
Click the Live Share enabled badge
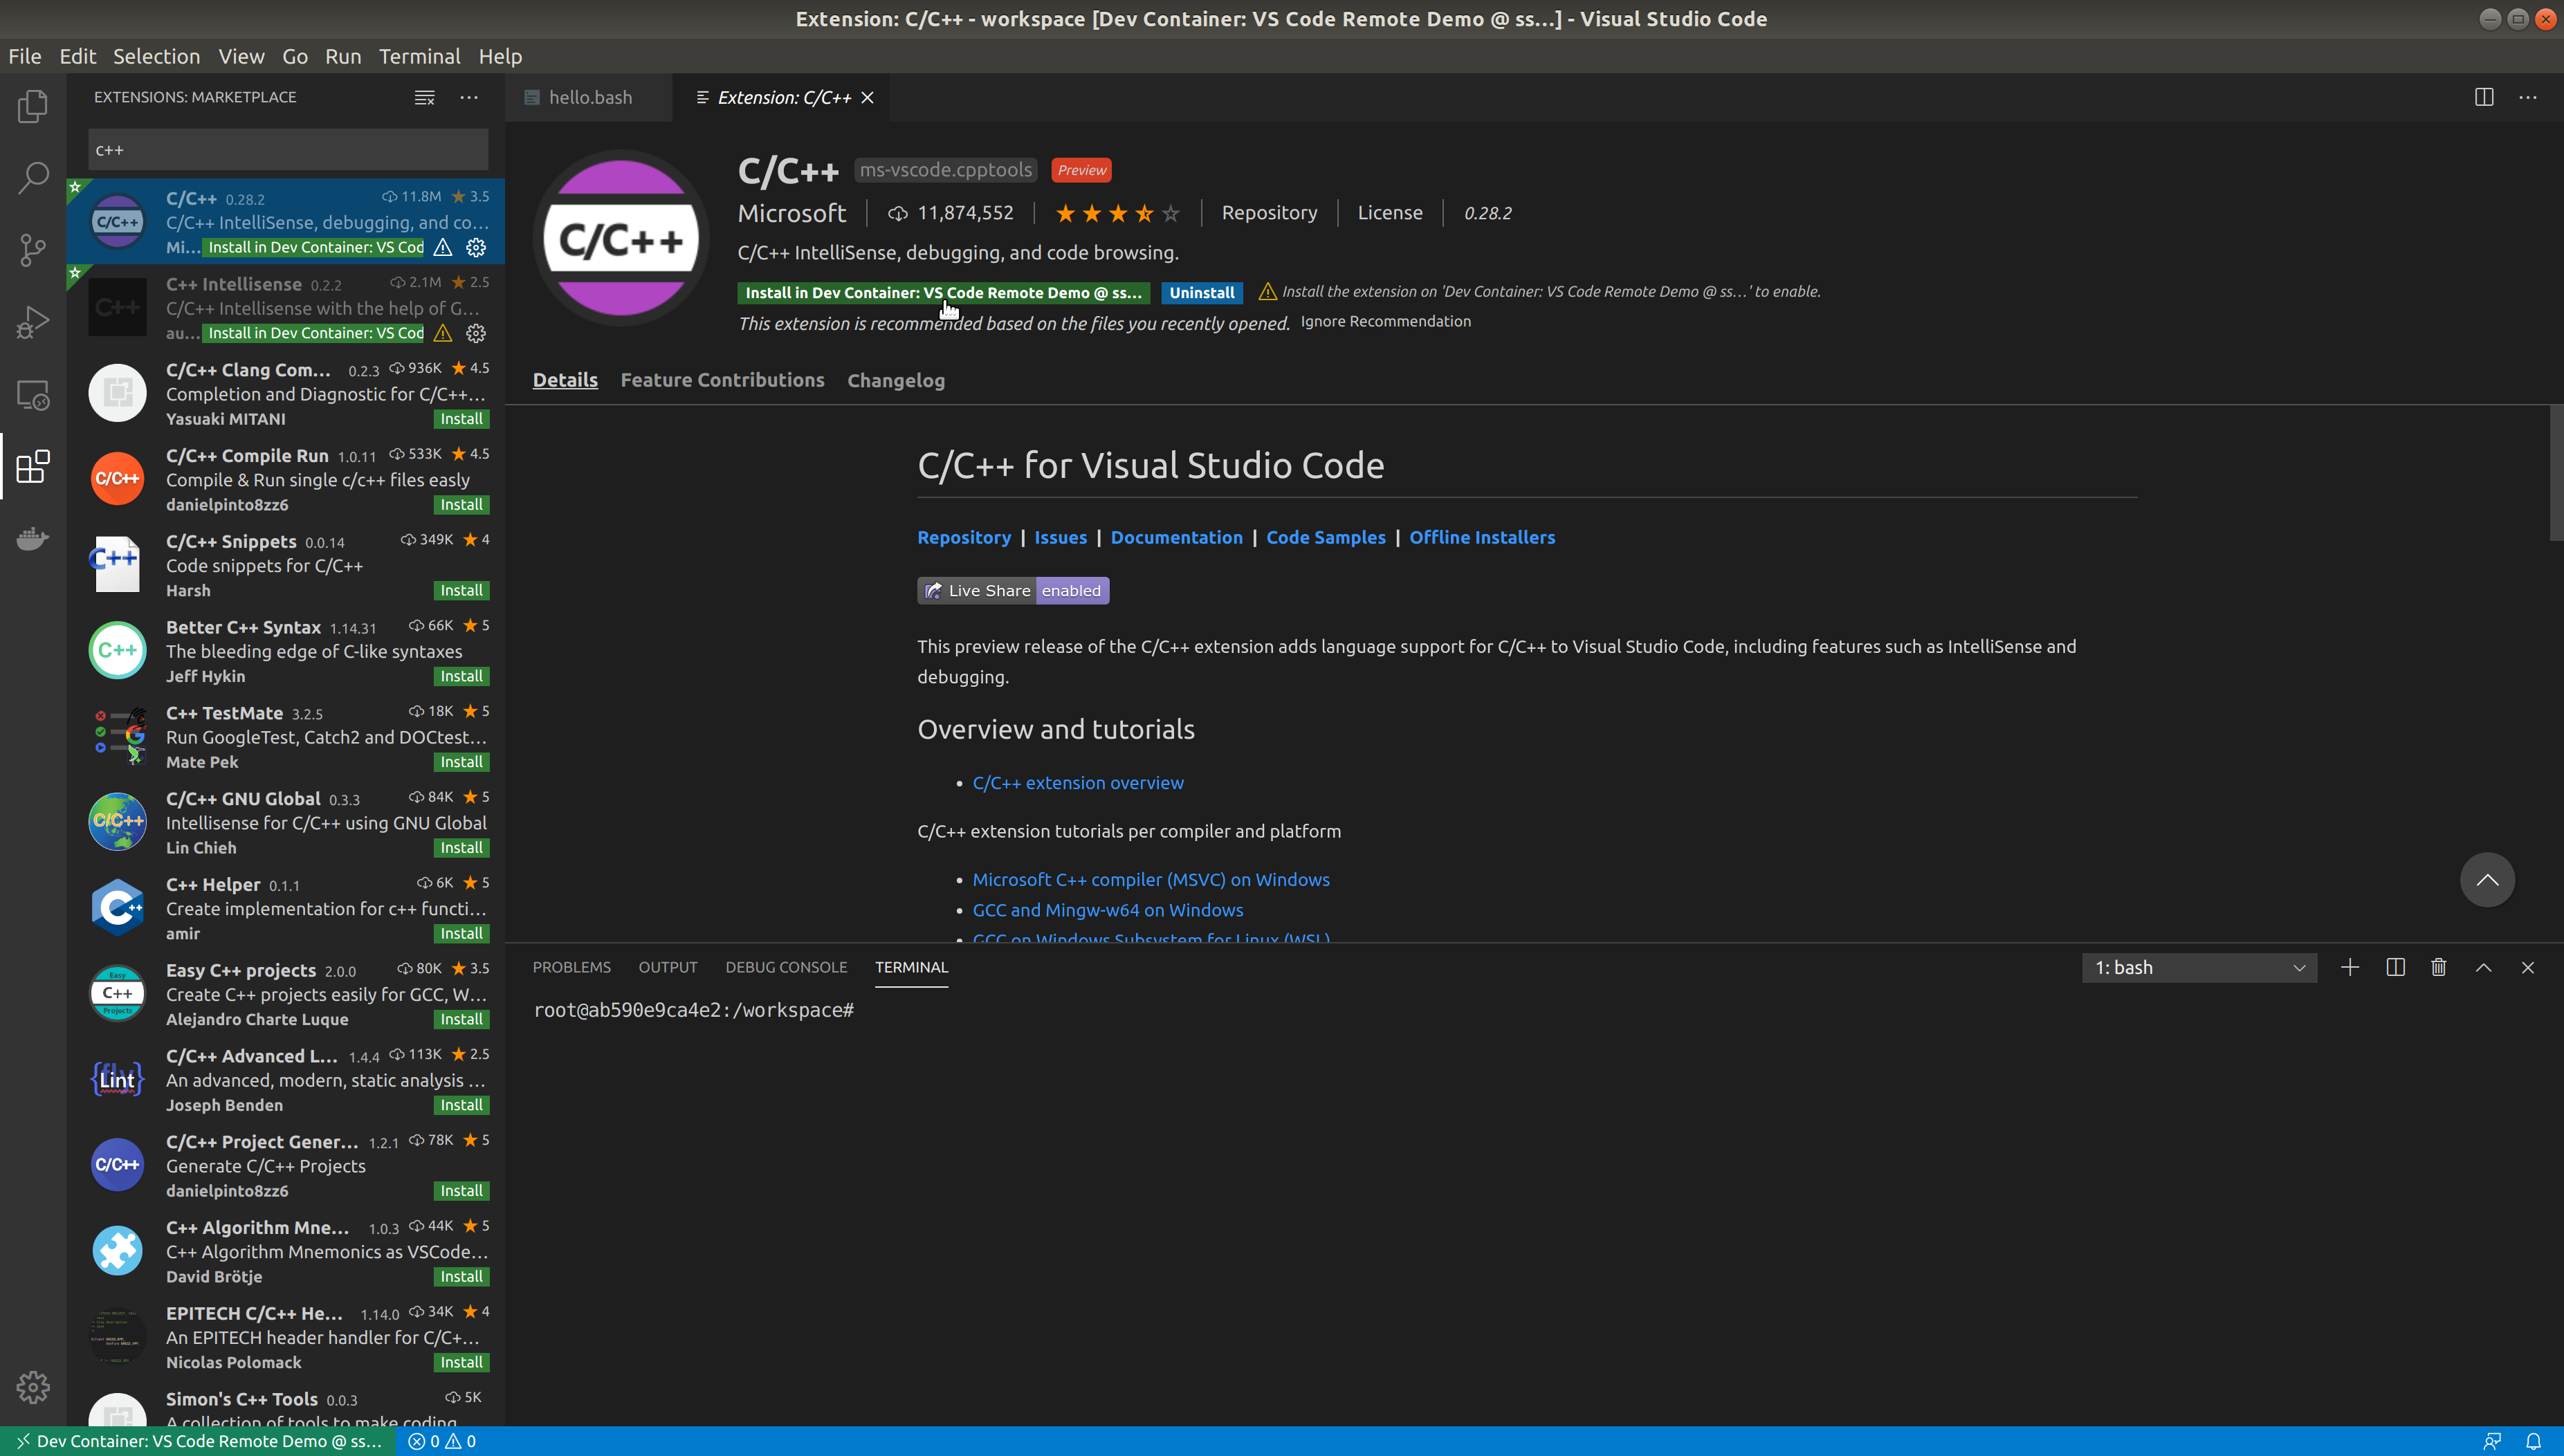coord(1013,590)
